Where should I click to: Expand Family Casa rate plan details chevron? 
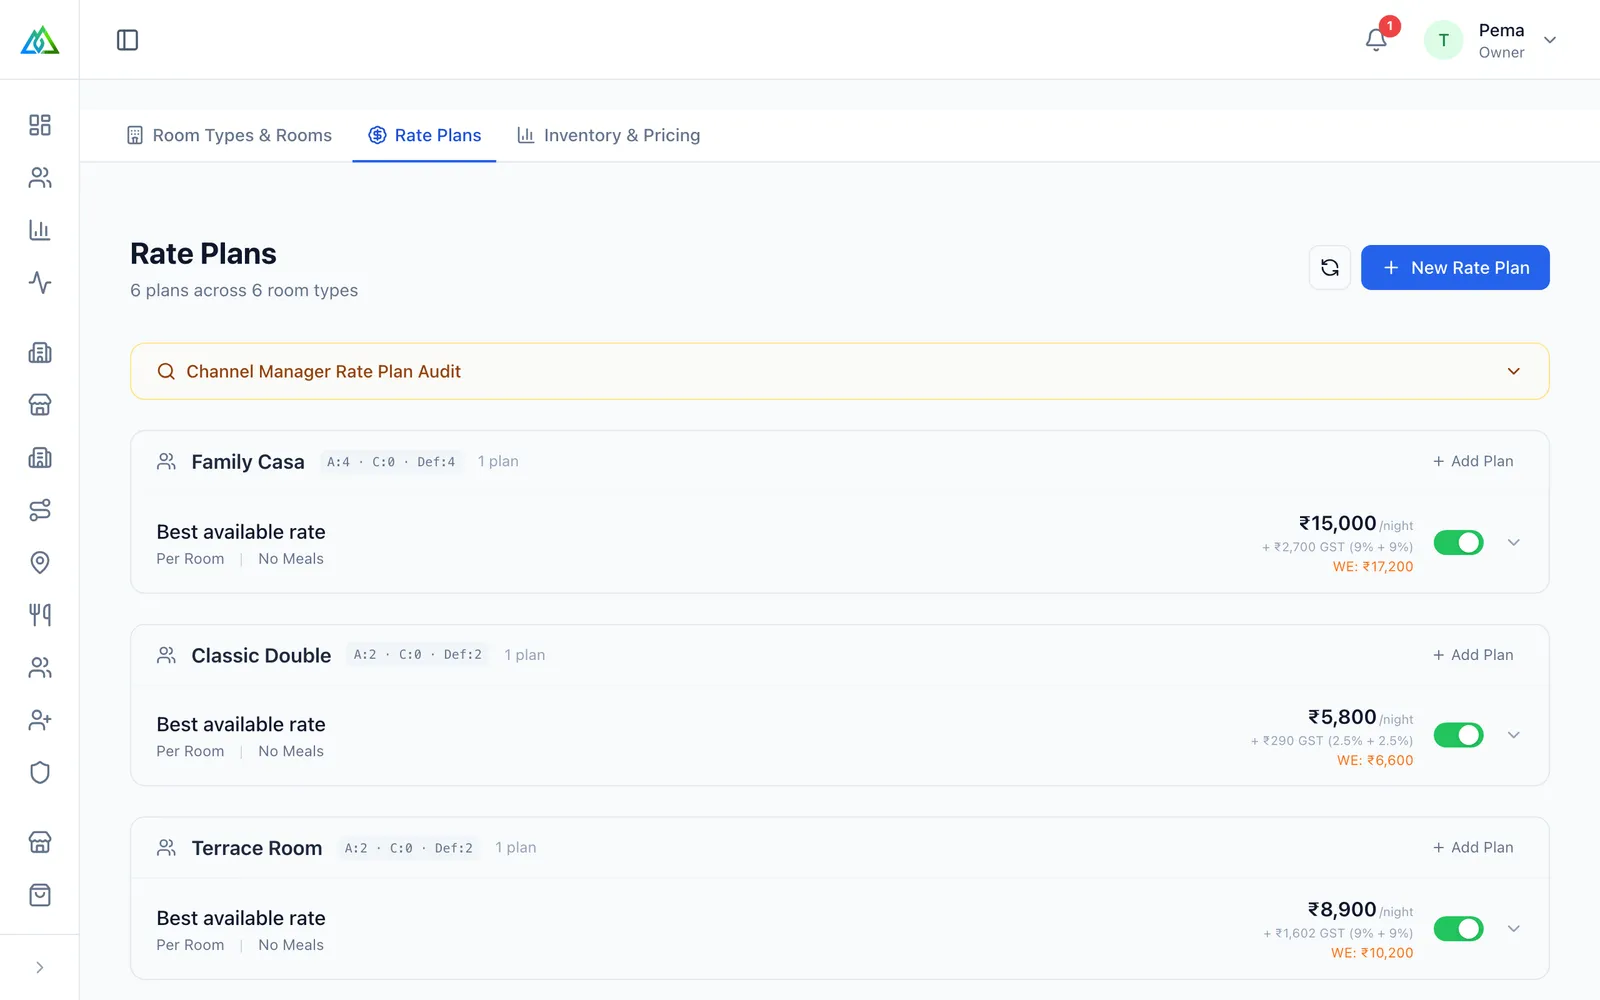pos(1514,542)
